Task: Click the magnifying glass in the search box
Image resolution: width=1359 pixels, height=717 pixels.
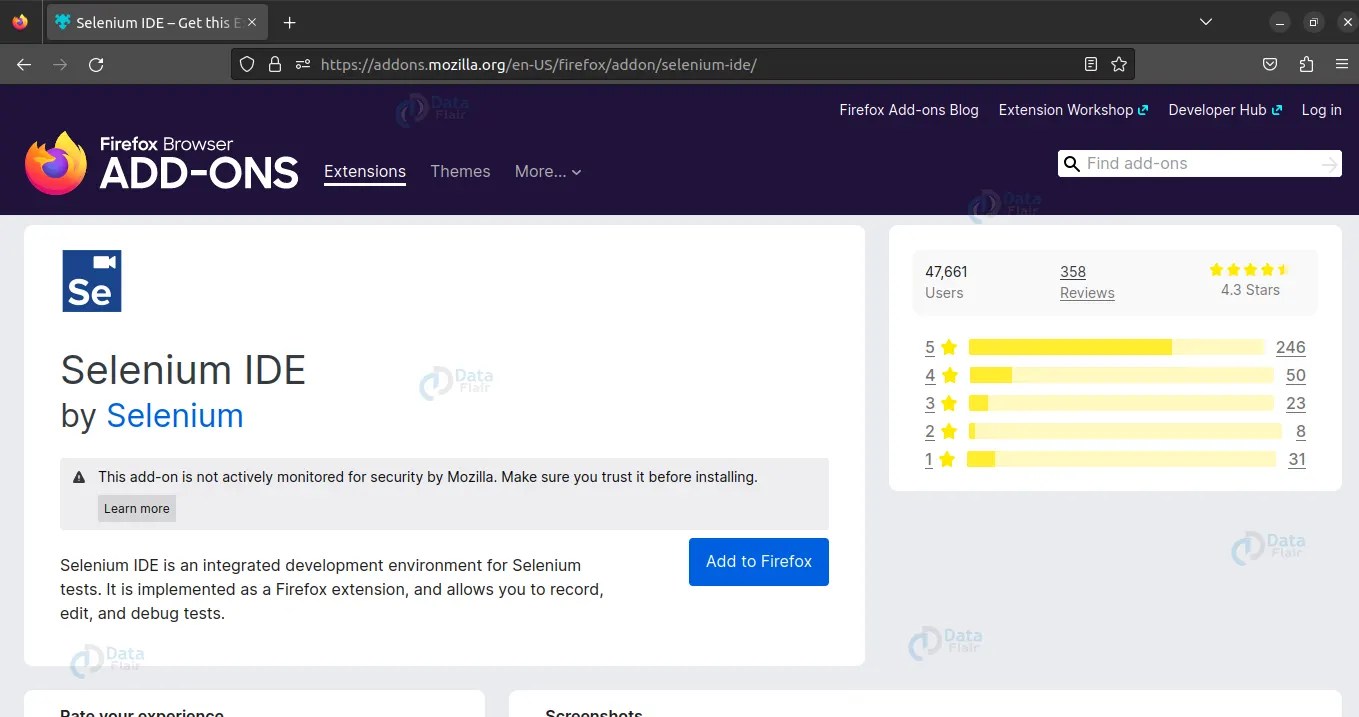Action: coord(1071,163)
